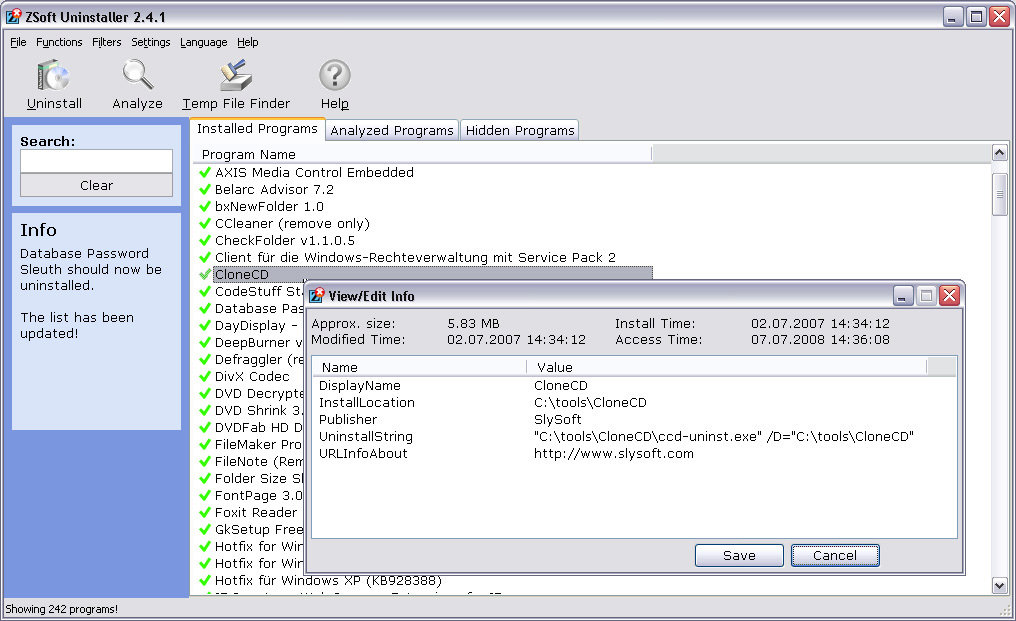Switch to the Hidden Programs tab
1016x621 pixels.
click(x=520, y=130)
